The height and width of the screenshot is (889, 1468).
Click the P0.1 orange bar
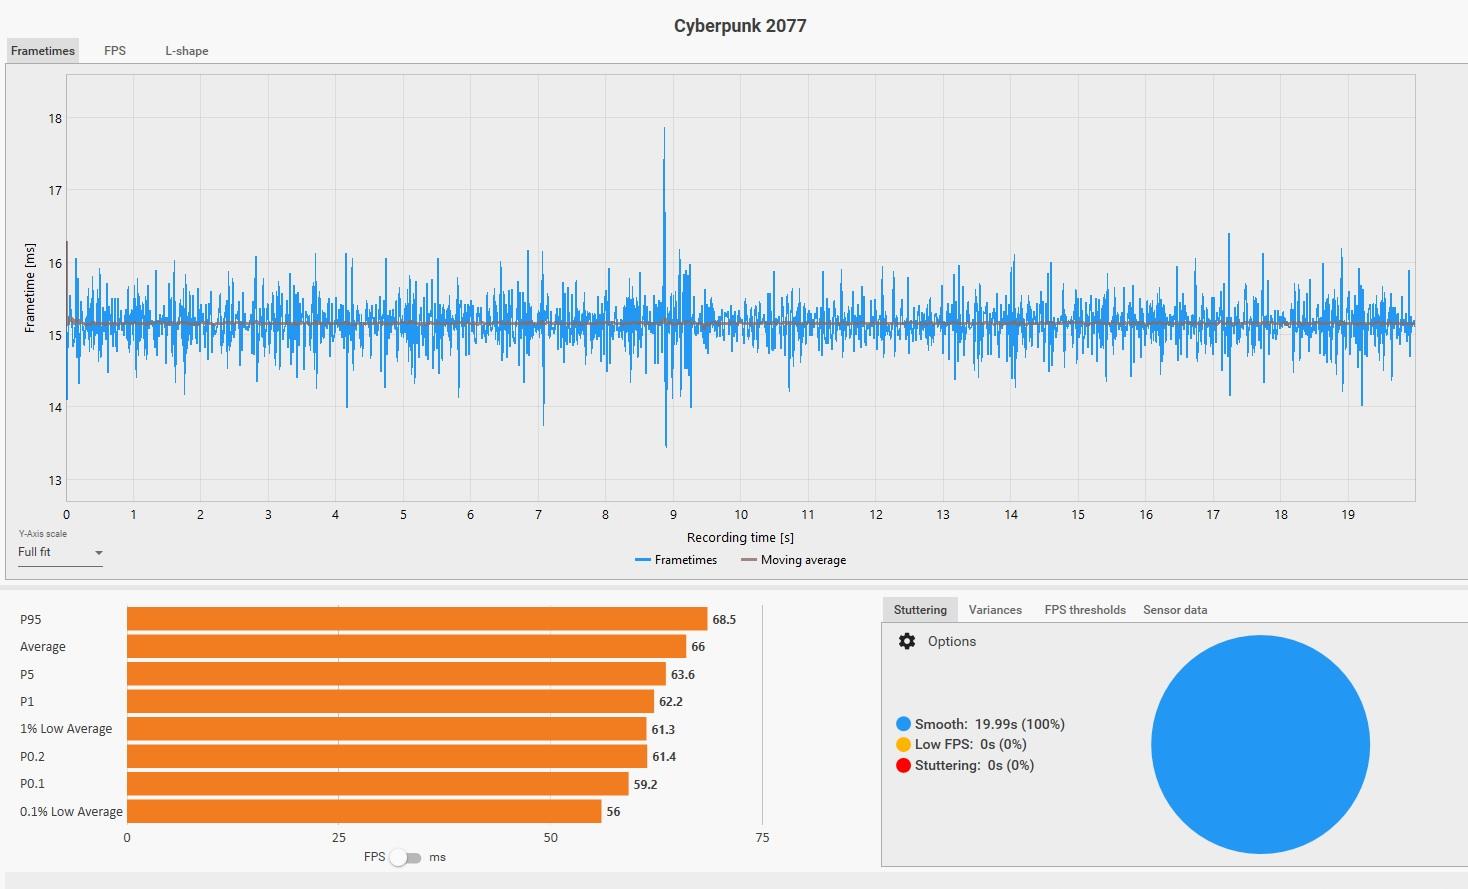378,784
